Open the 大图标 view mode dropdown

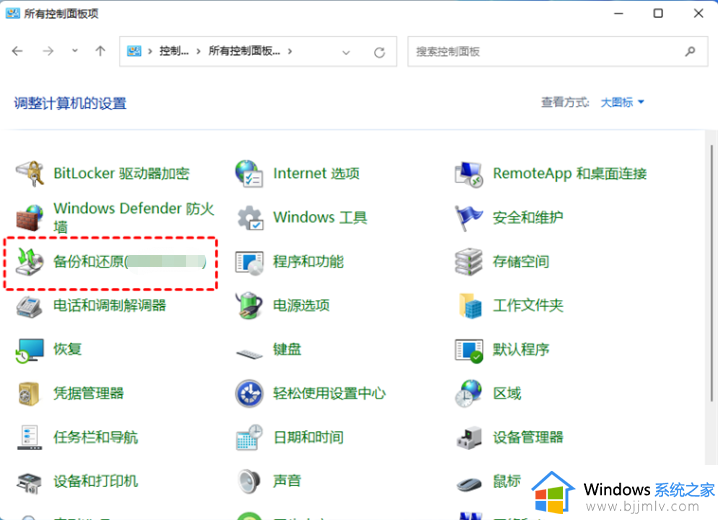pyautogui.click(x=622, y=102)
